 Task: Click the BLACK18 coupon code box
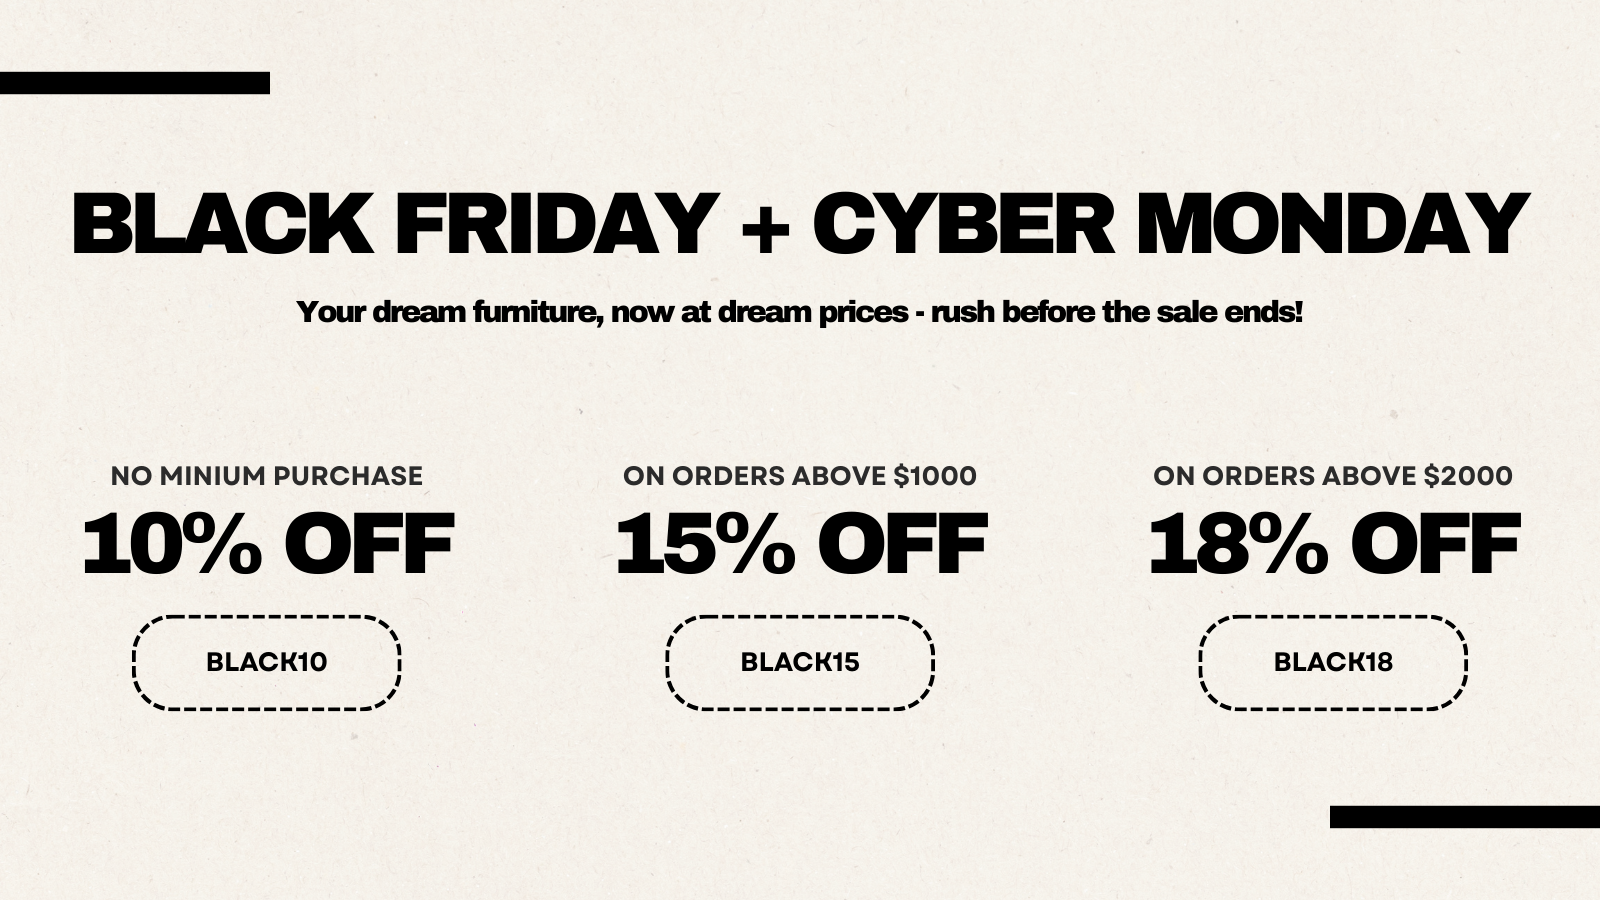(1333, 662)
